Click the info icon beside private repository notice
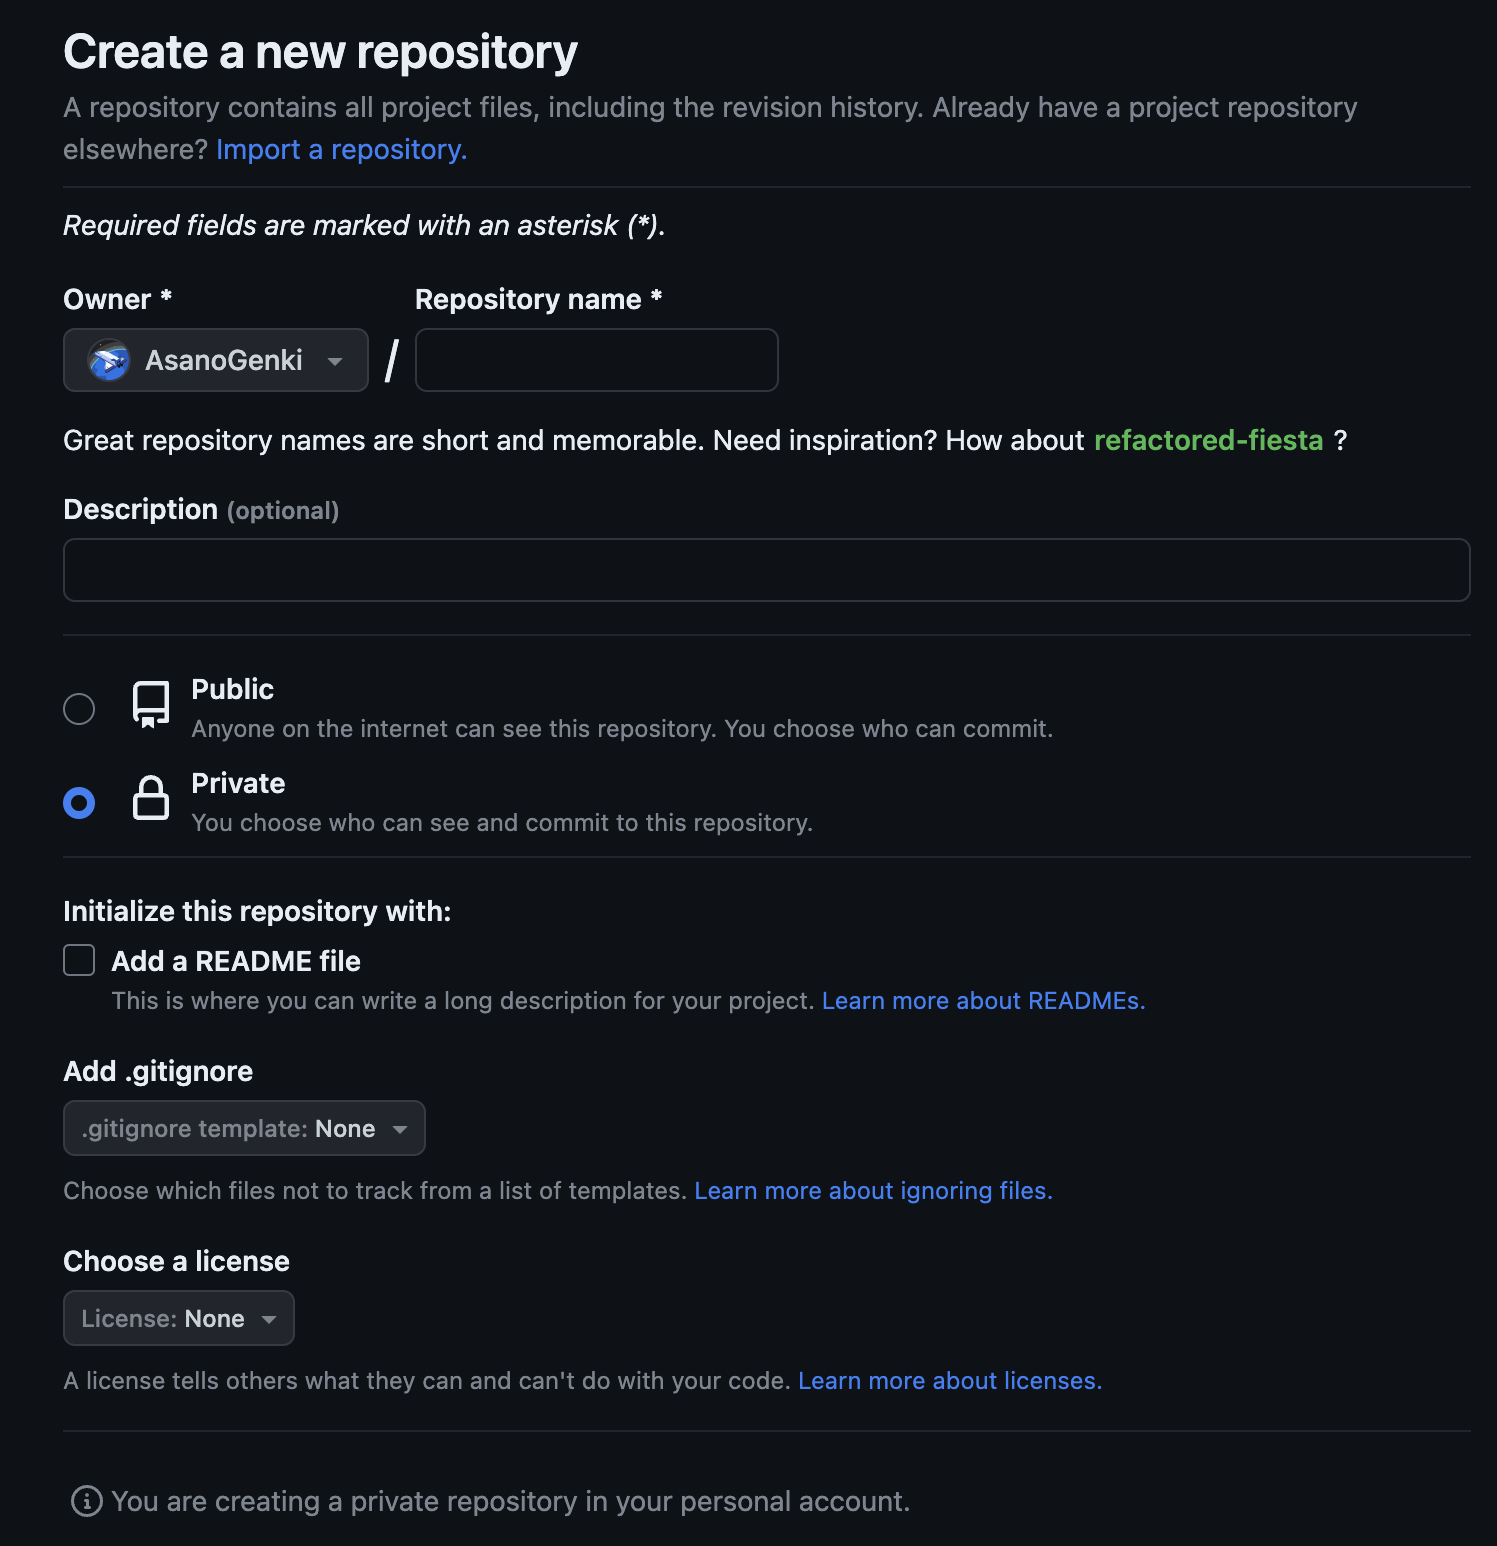This screenshot has width=1497, height=1546. click(x=87, y=1501)
